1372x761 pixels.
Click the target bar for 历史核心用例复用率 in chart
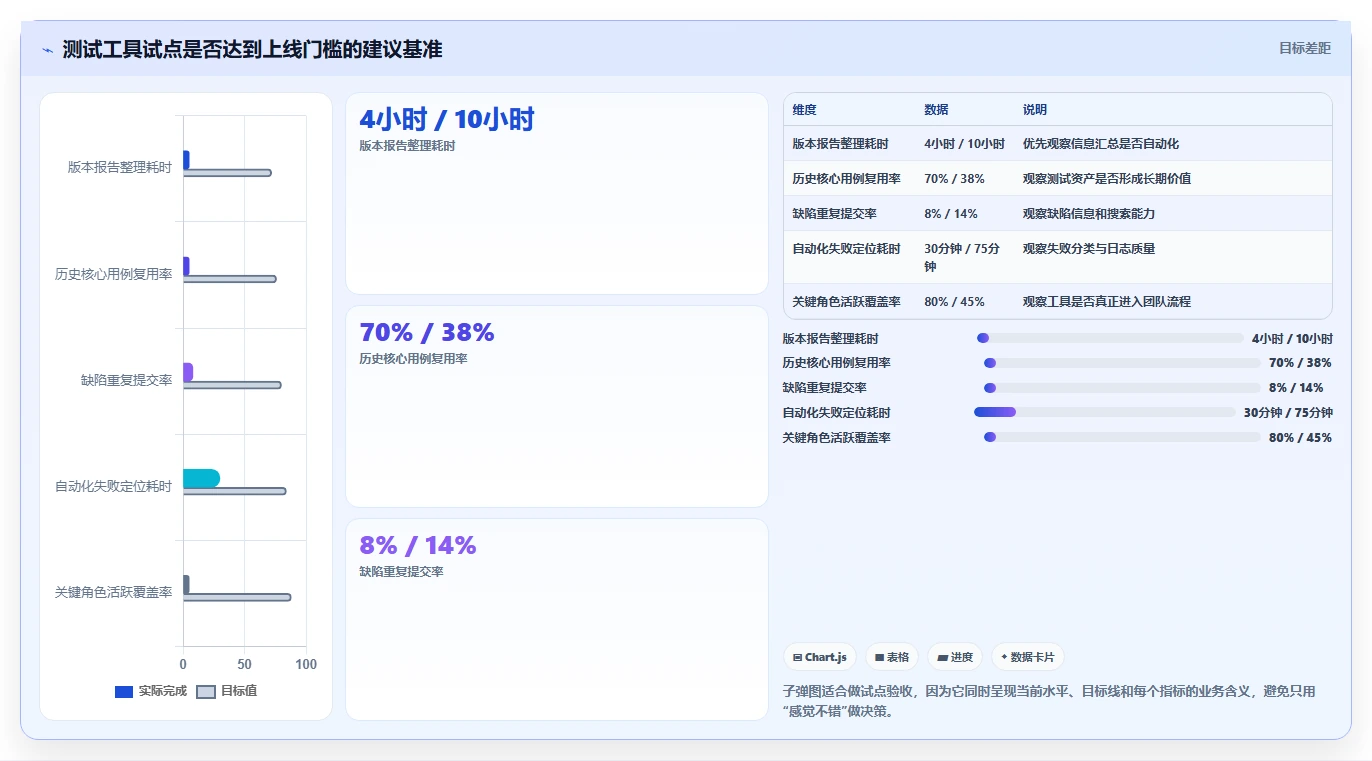pyautogui.click(x=229, y=279)
